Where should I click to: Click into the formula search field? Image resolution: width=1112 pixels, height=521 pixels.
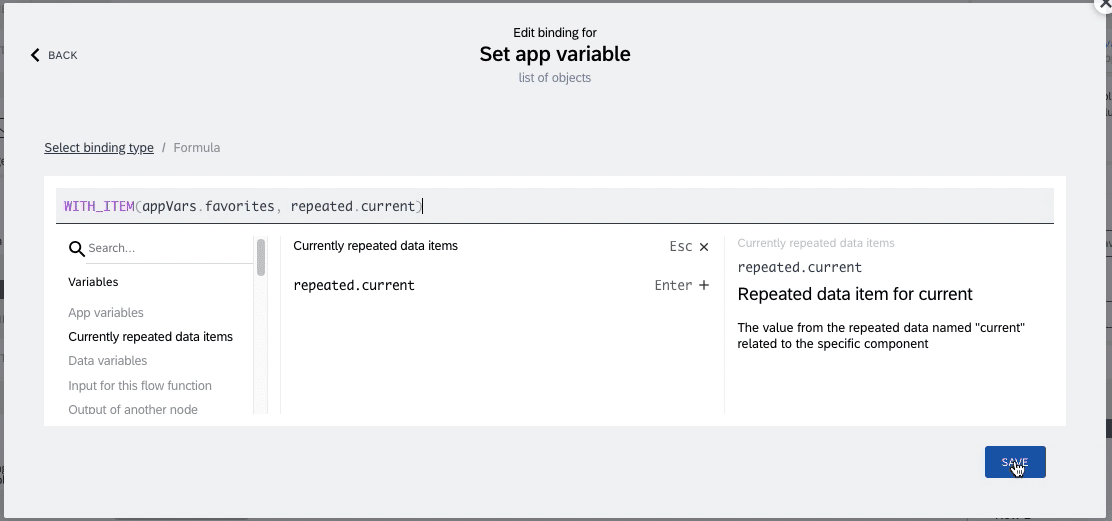(x=169, y=248)
